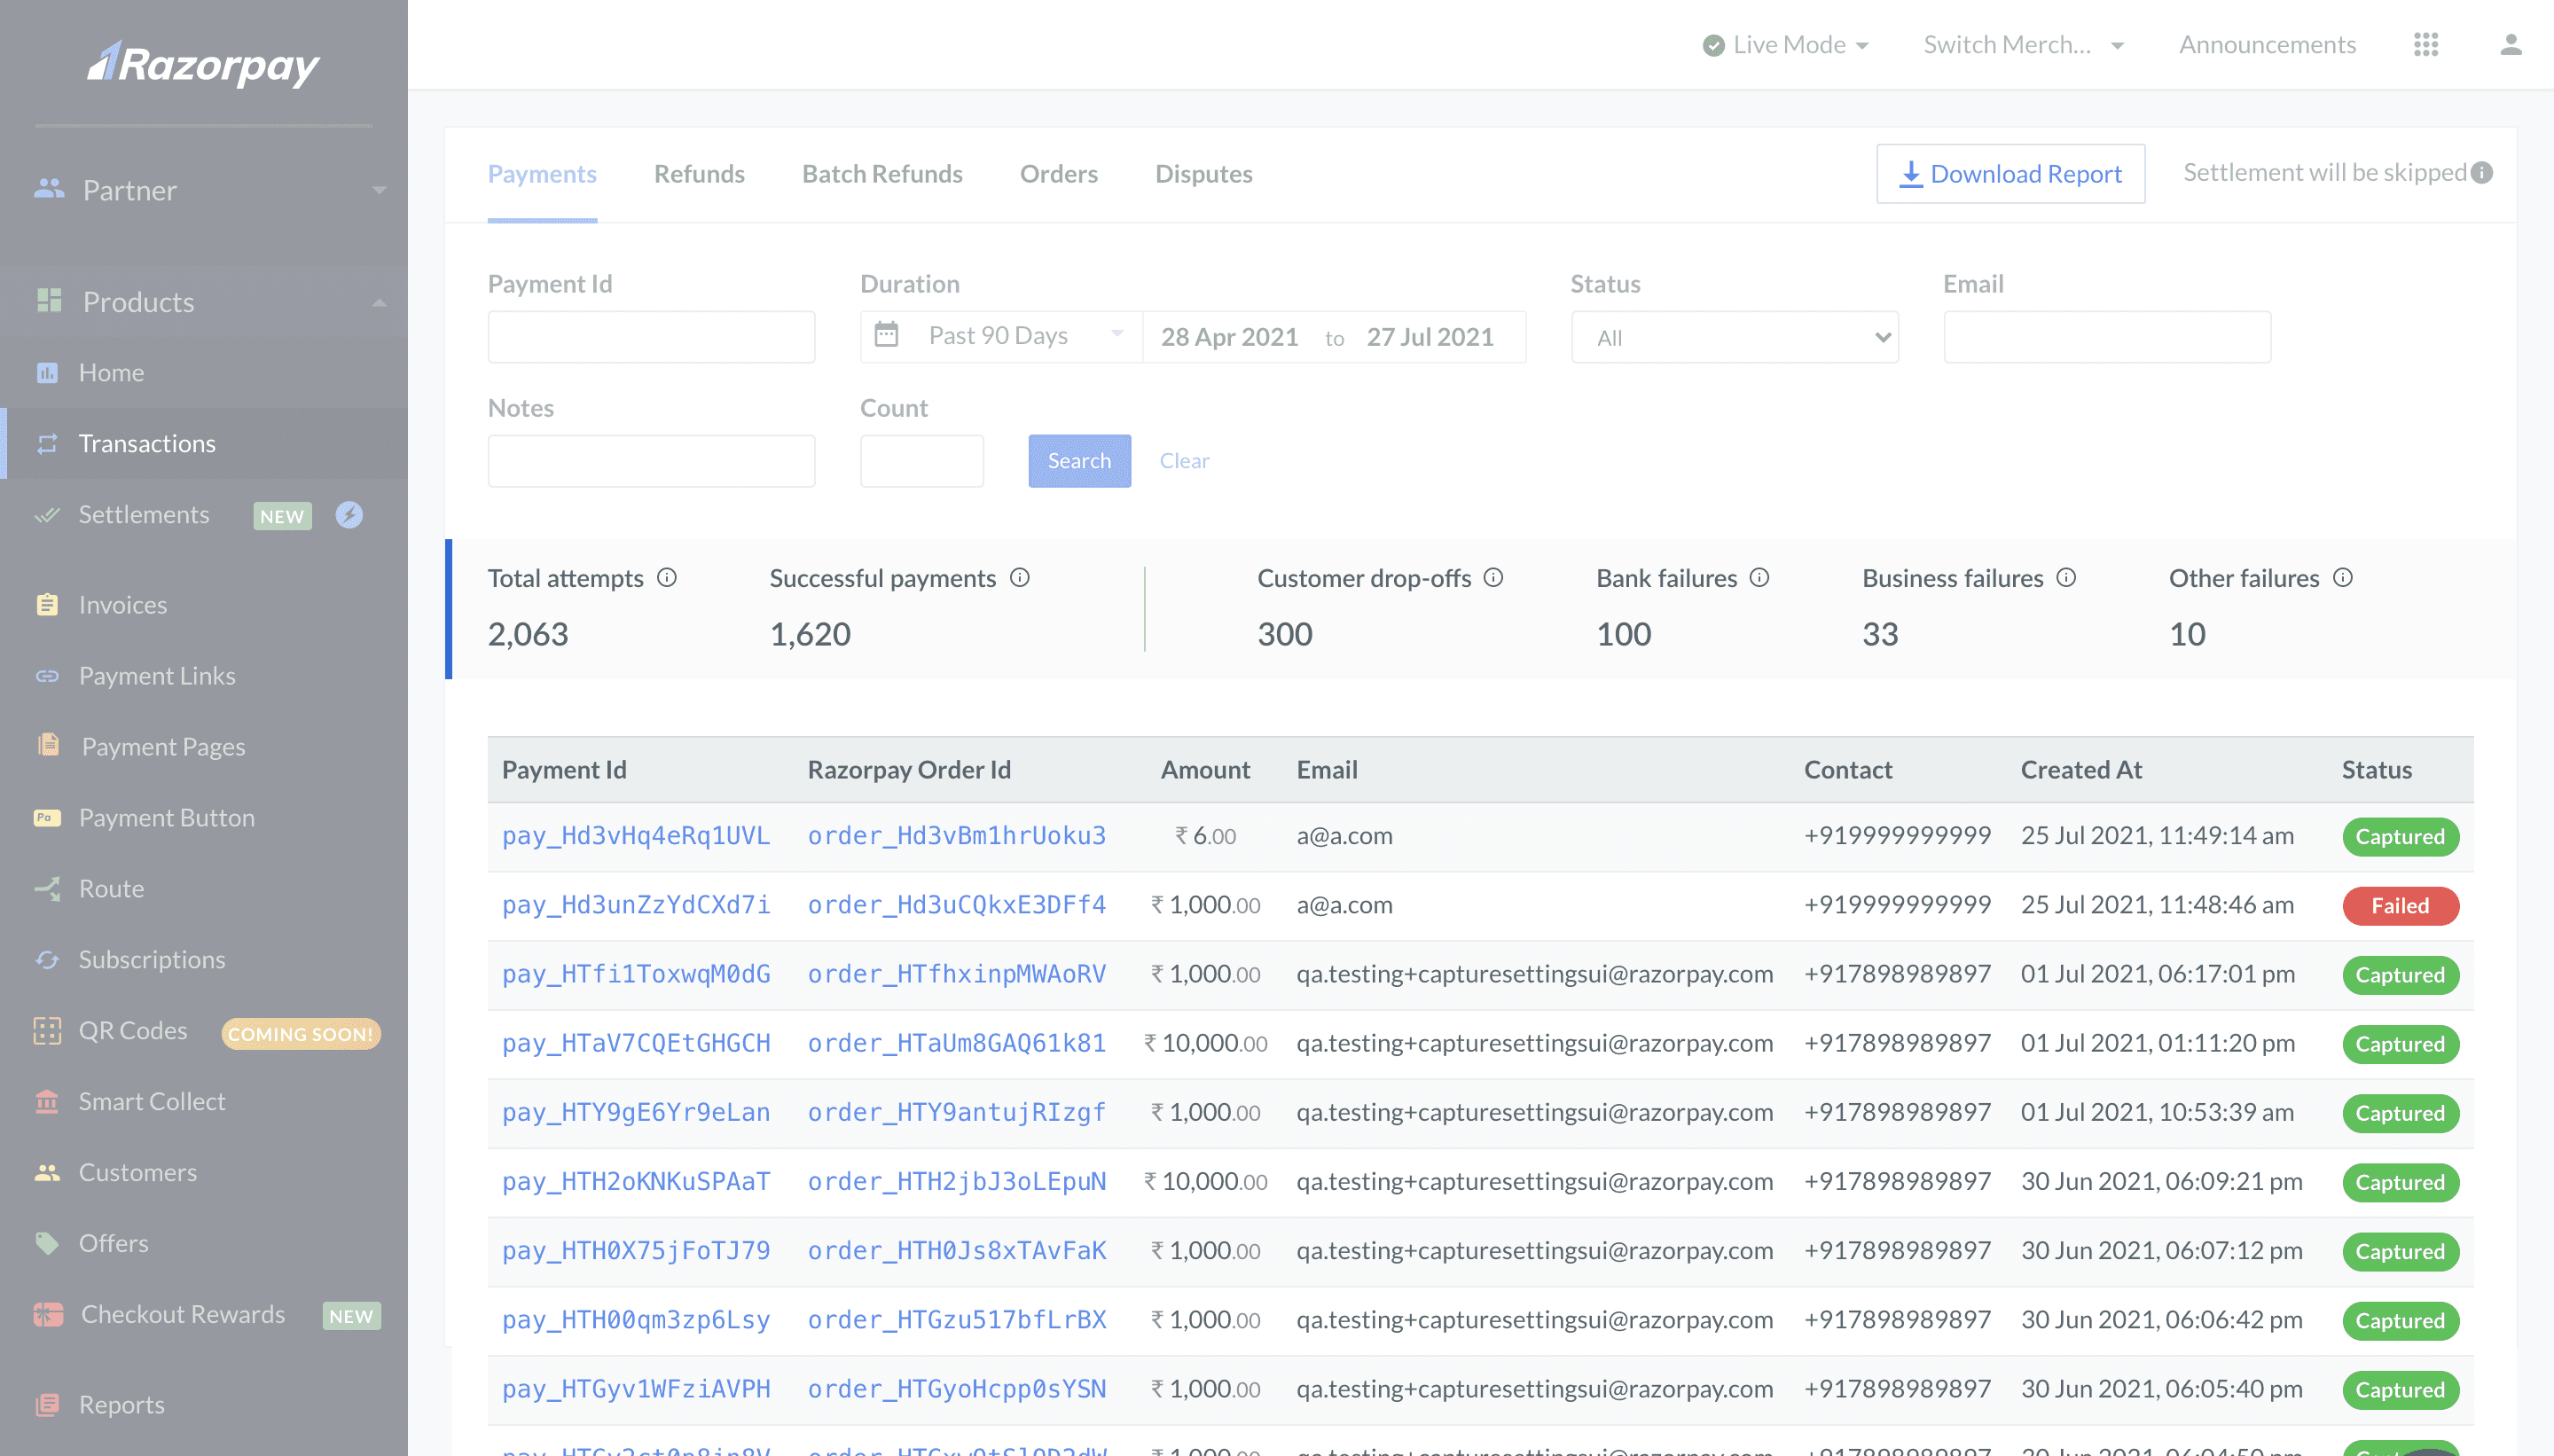The height and width of the screenshot is (1456, 2554).
Task: Open the Disputes tab
Action: 1203,174
